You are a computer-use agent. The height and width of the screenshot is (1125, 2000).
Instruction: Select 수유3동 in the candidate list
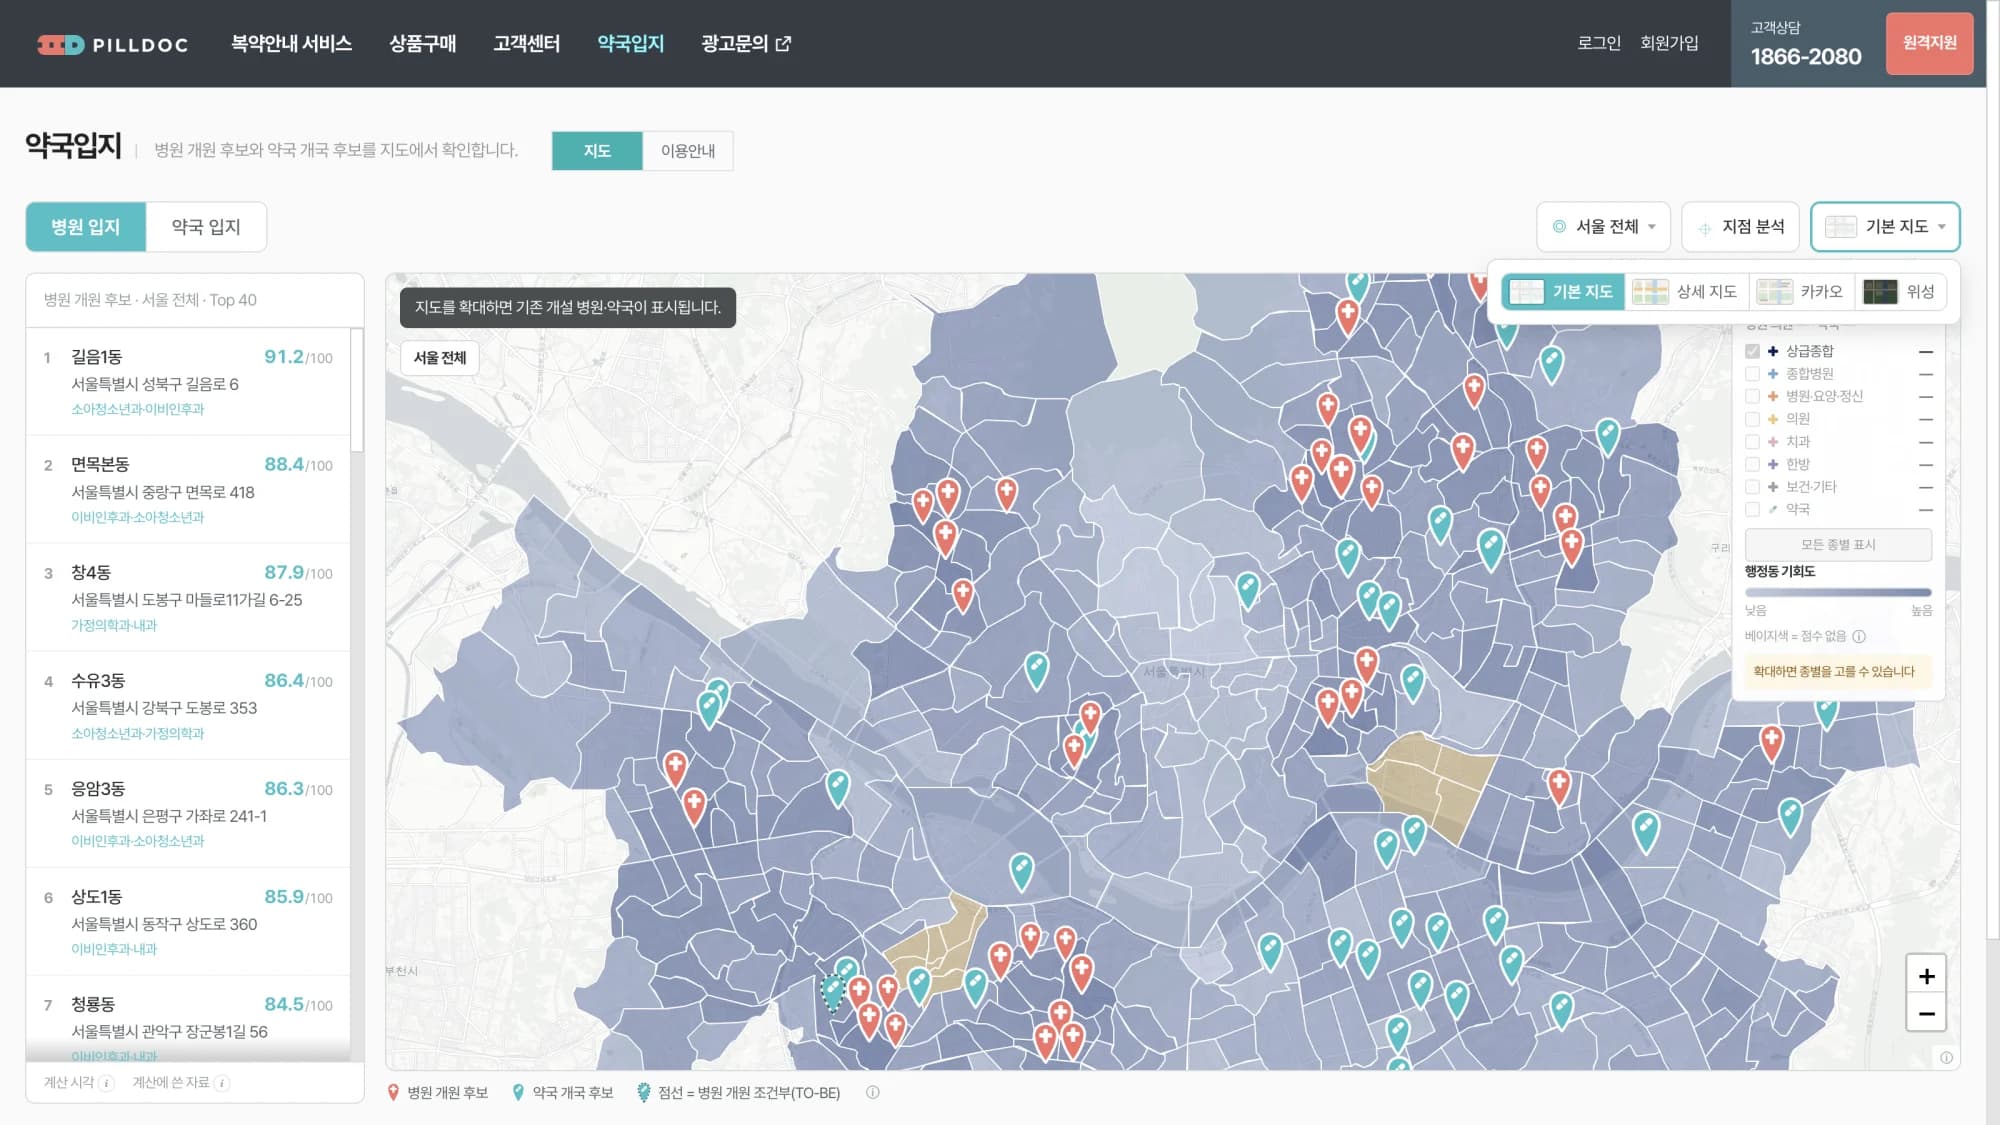pos(188,706)
